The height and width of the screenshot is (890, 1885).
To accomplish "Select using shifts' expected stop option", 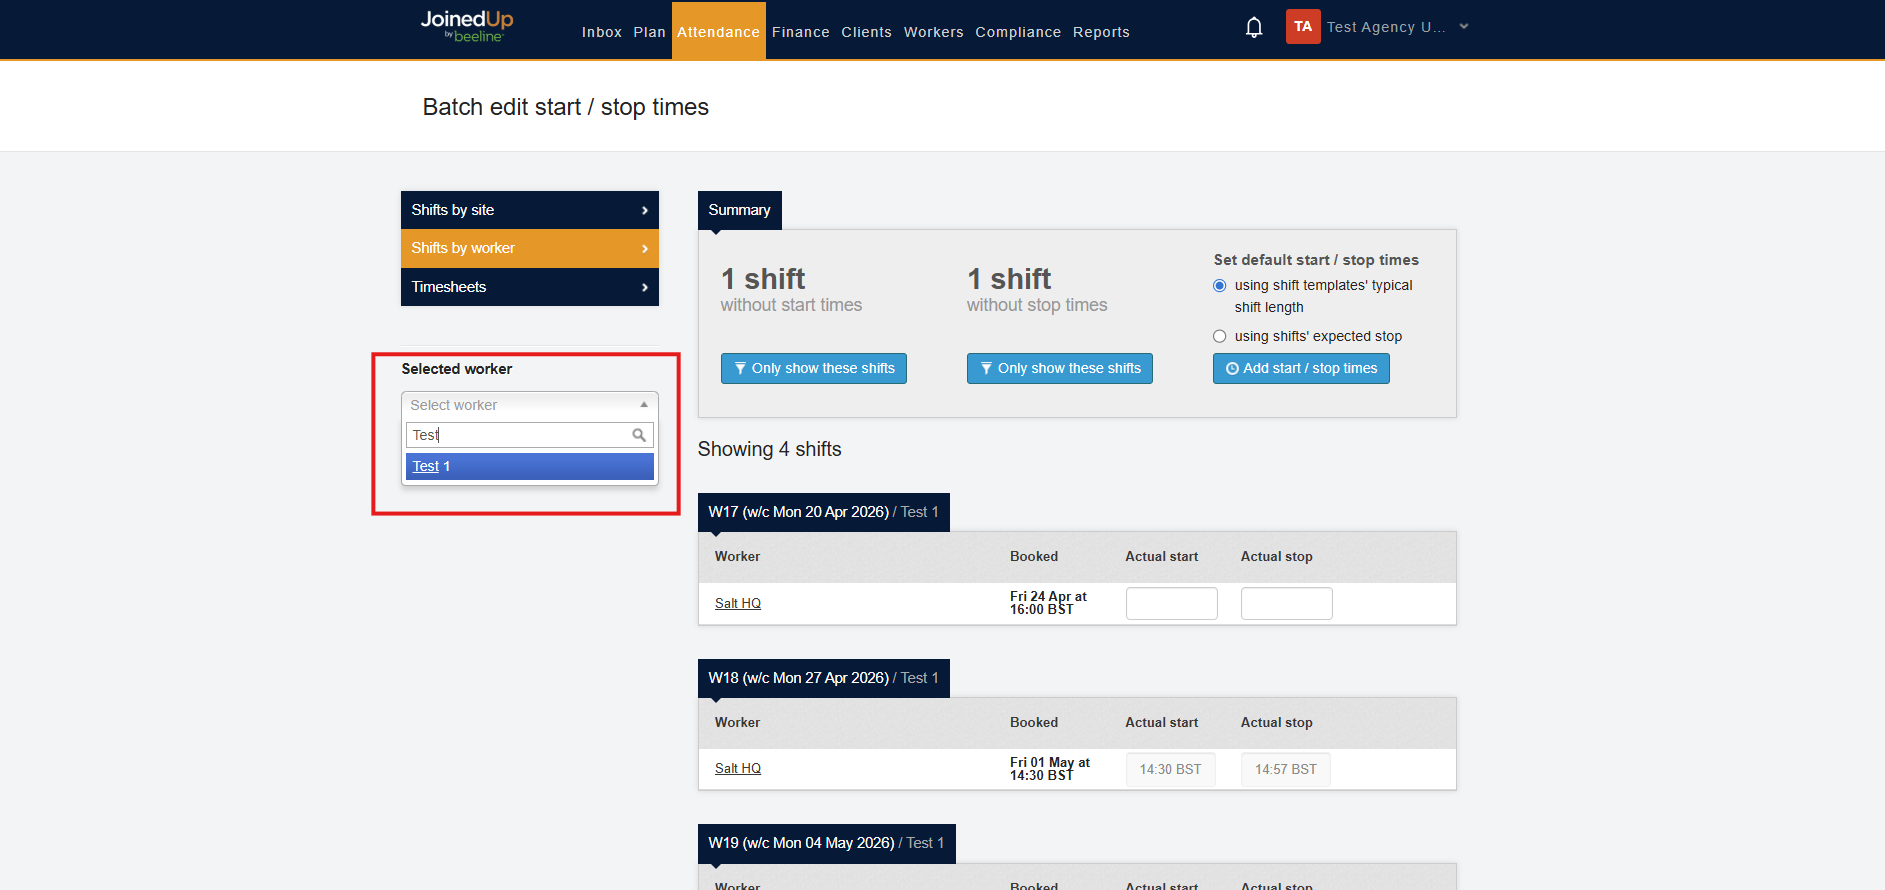I will click(1219, 336).
